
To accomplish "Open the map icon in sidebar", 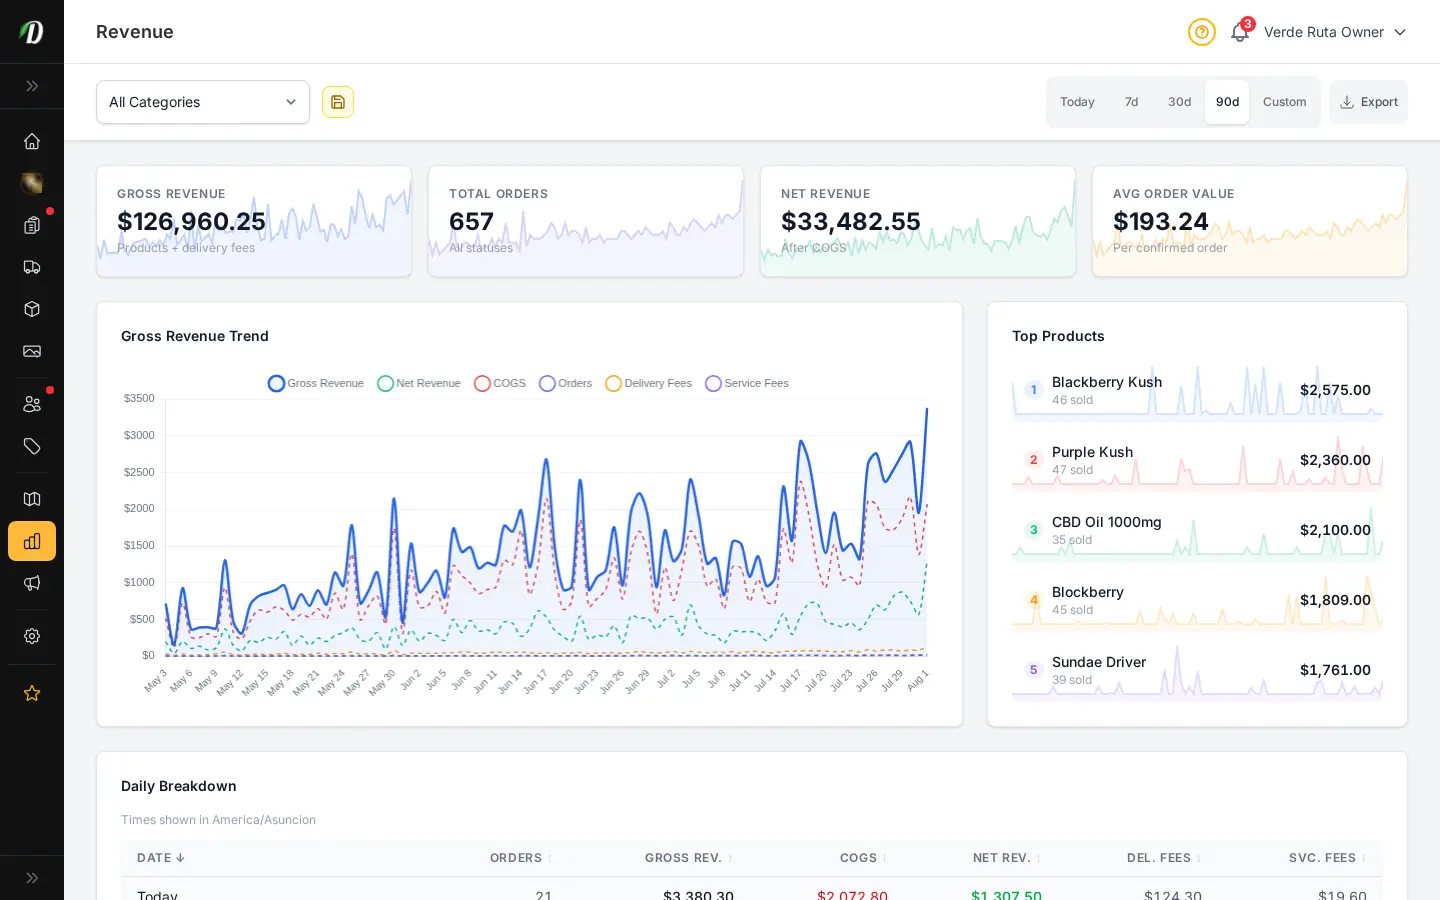I will [32, 499].
